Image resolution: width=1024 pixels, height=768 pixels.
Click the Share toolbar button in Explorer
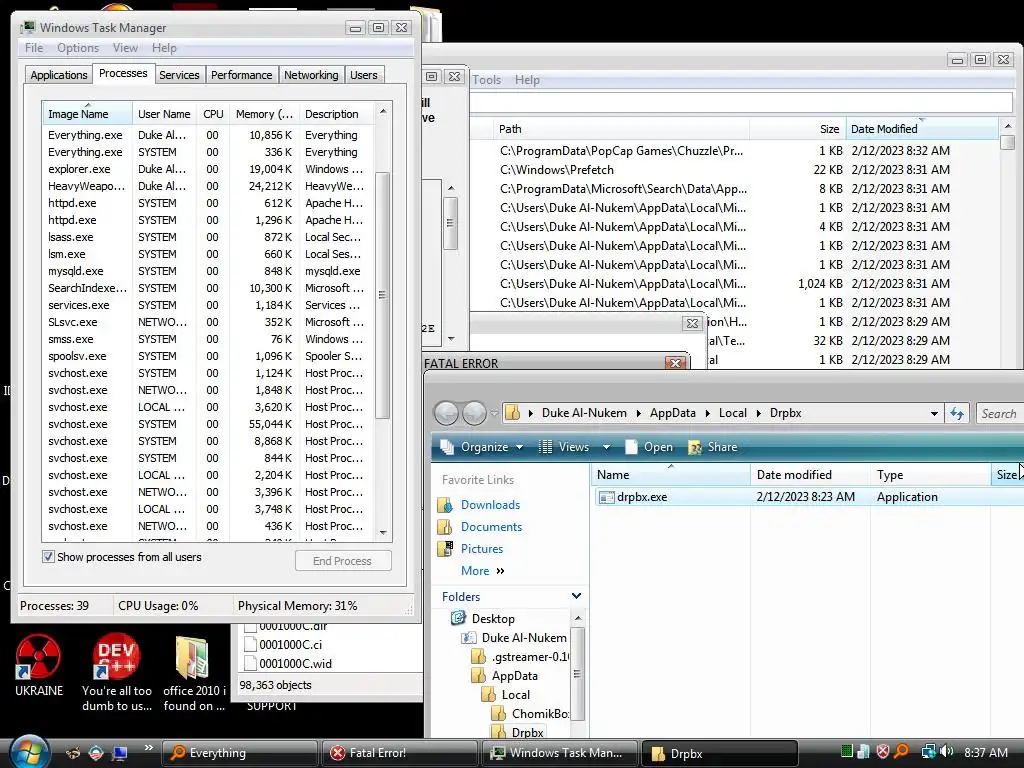tap(712, 447)
